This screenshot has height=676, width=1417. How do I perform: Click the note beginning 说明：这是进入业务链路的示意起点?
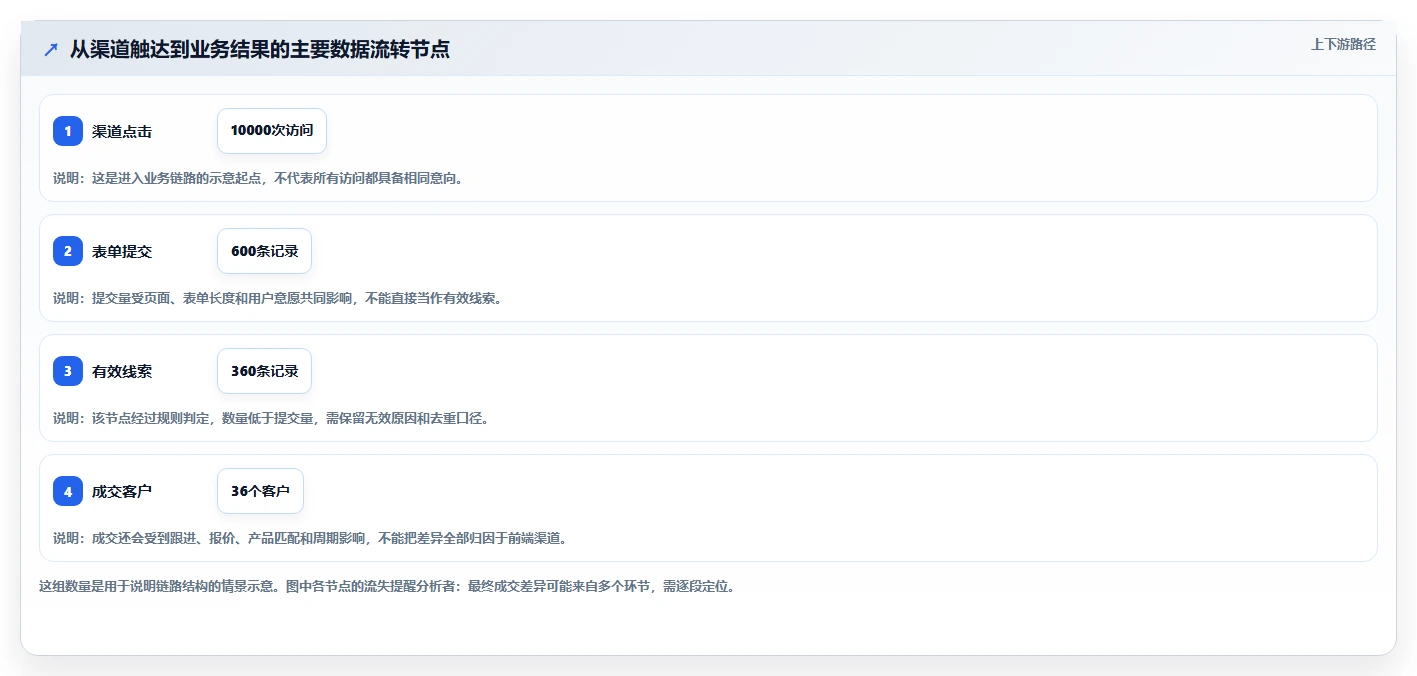(258, 178)
